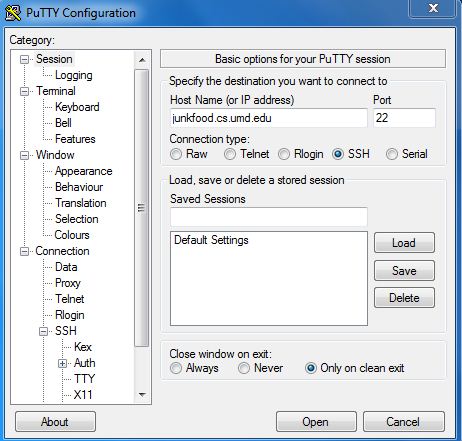Open the Appearance settings category
This screenshot has height=441, width=462.
pos(83,171)
